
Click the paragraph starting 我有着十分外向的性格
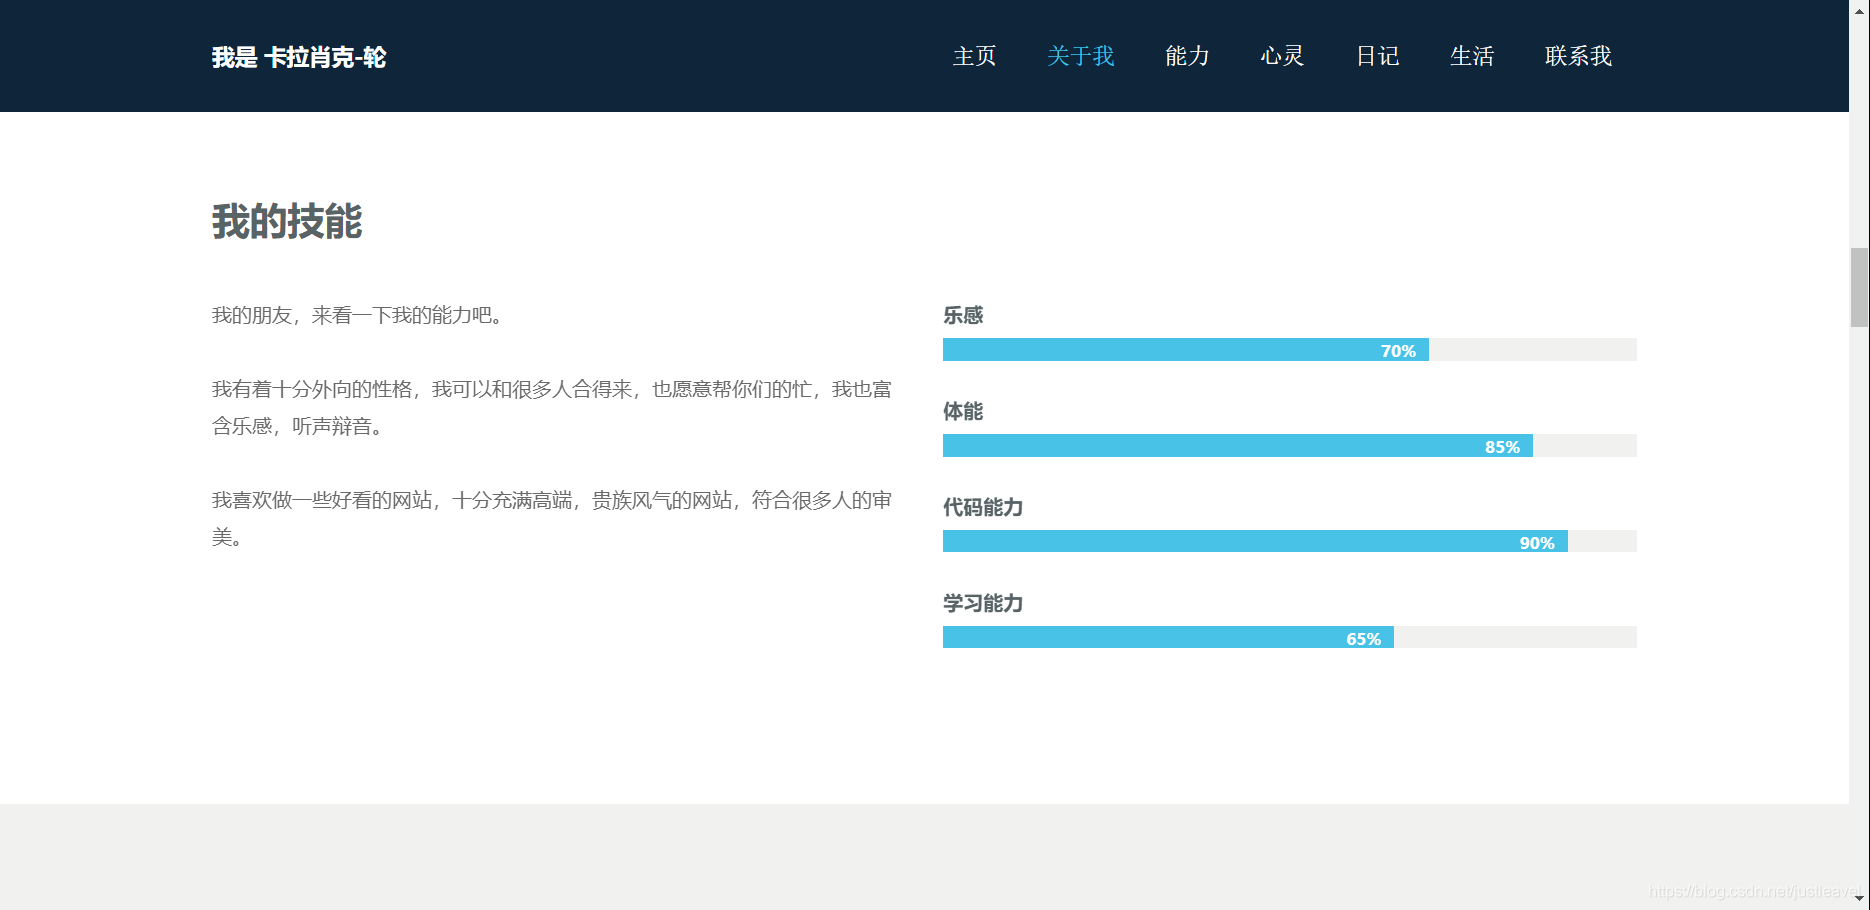pos(552,407)
